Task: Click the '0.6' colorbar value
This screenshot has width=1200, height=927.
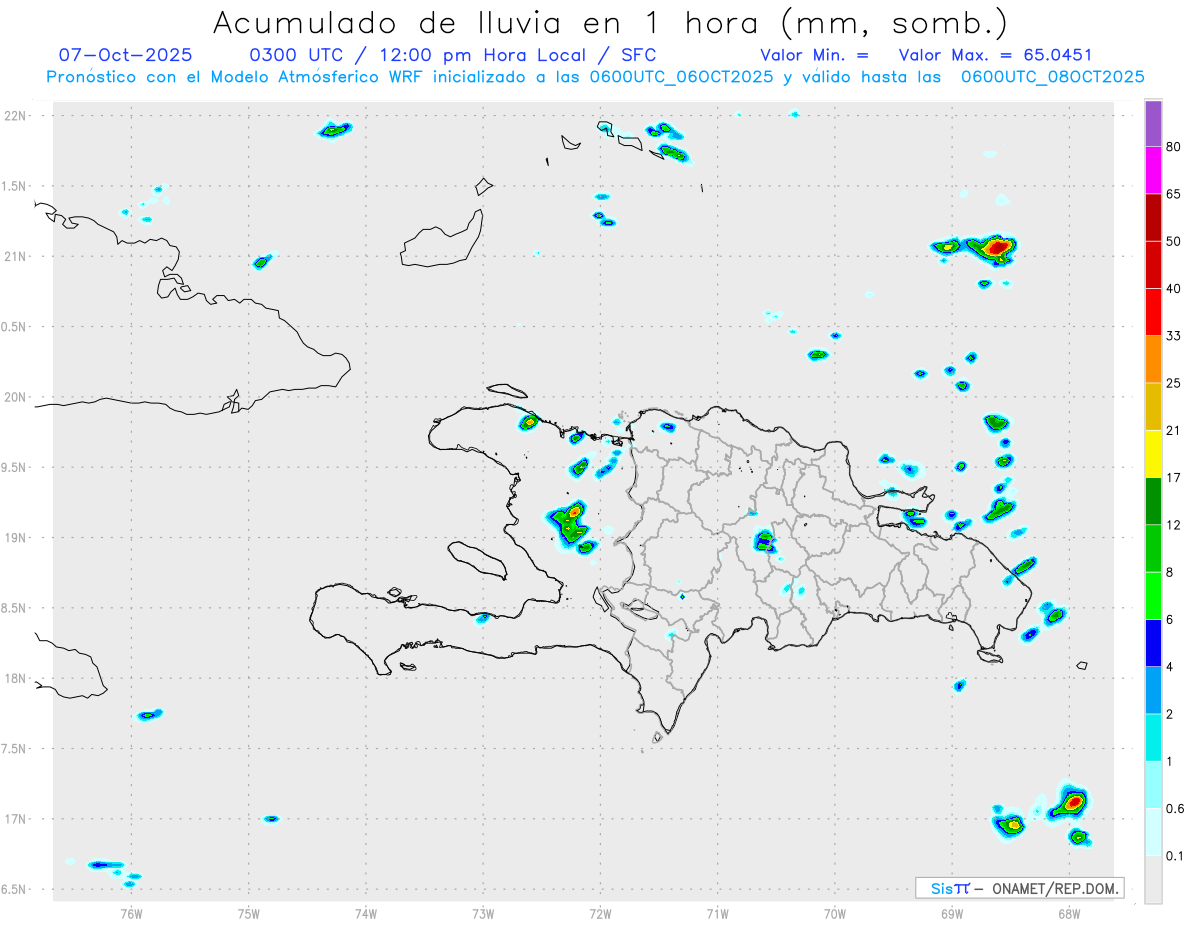Action: 1176,808
